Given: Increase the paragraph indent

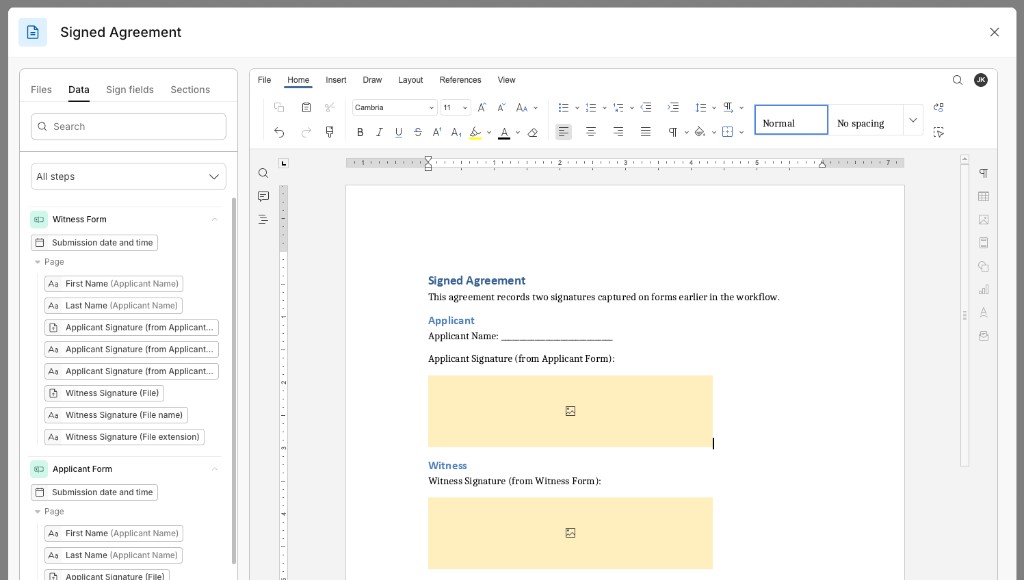Looking at the screenshot, I should point(673,107).
